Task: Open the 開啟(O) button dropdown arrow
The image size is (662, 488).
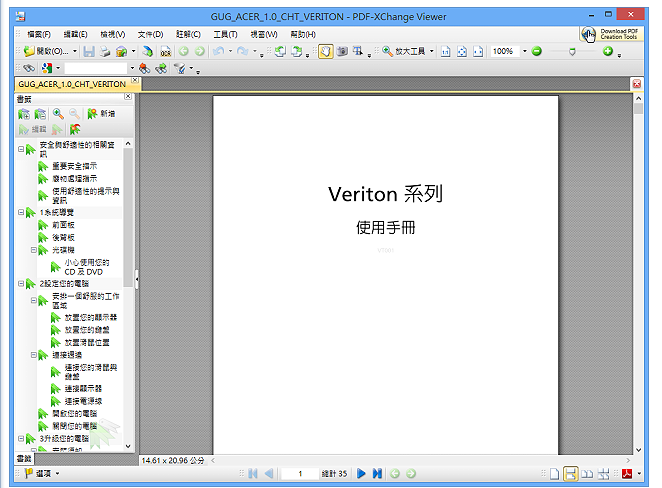Action: (75, 52)
